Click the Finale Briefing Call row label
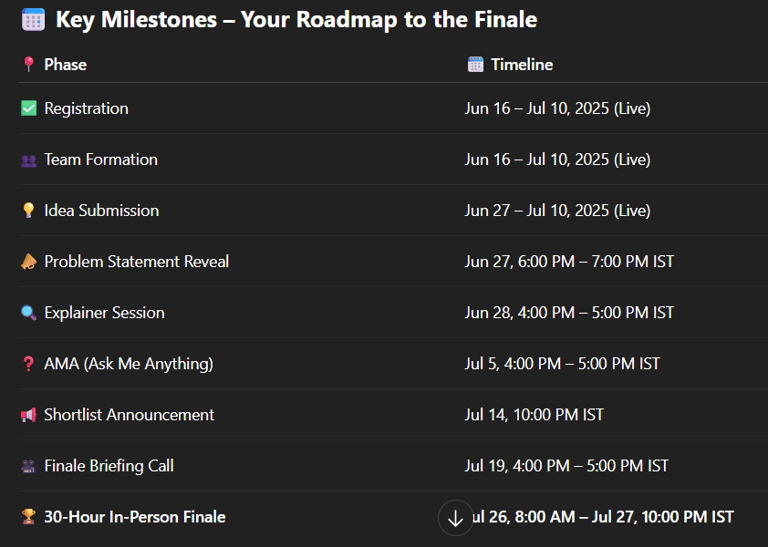This screenshot has width=768, height=547. [x=109, y=466]
